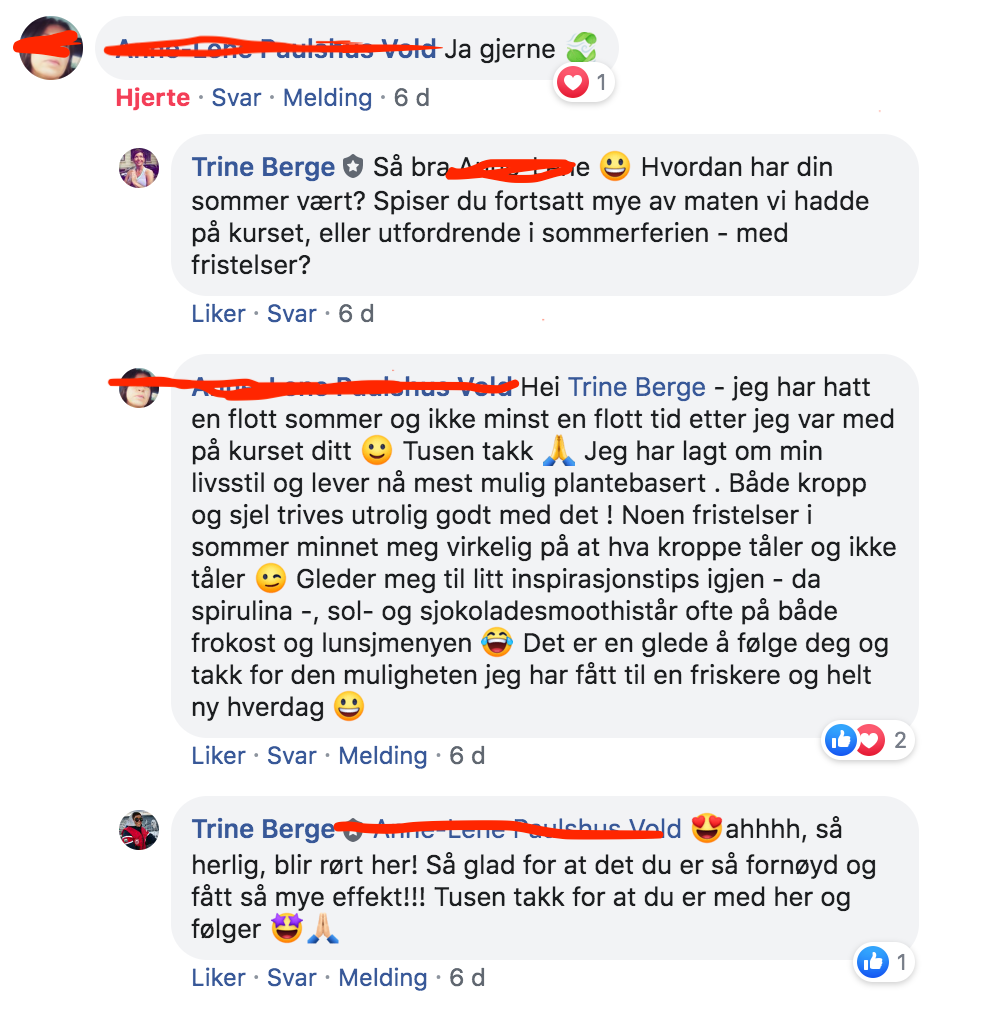Image resolution: width=985 pixels, height=1010 pixels.
Task: Click the like and heart reactions showing 2
Action: point(868,740)
